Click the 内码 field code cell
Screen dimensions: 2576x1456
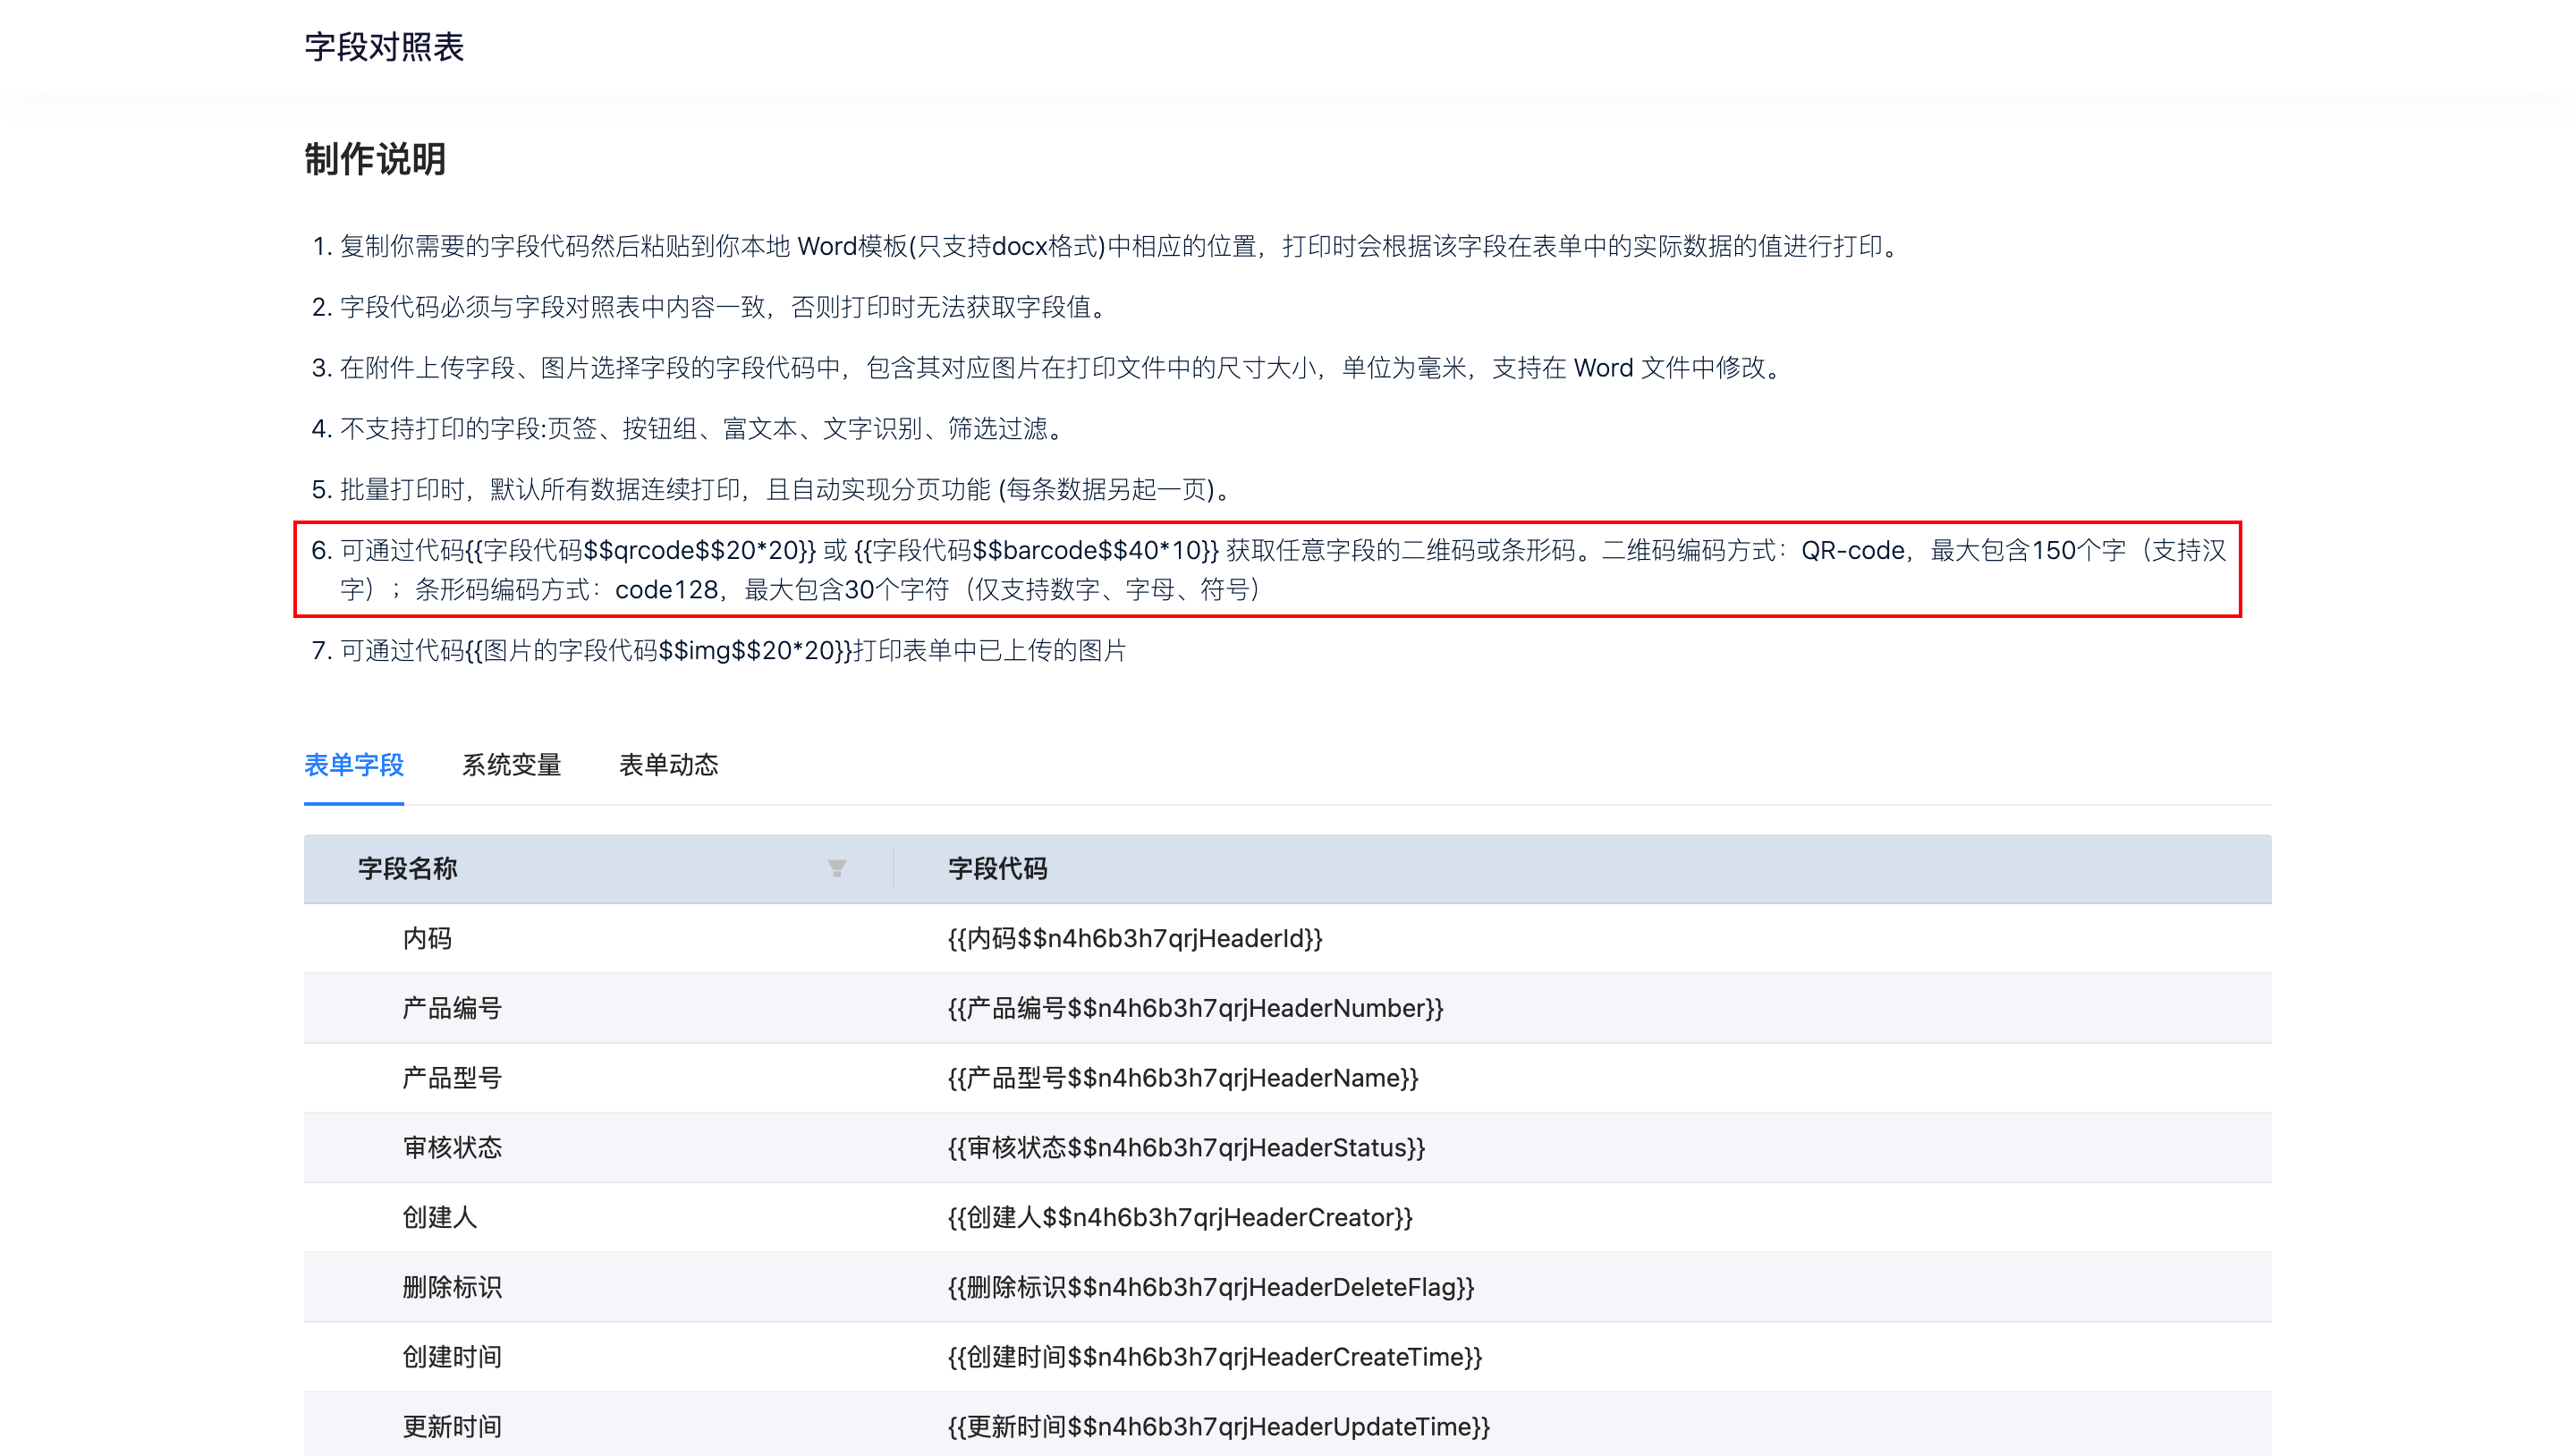point(1135,938)
